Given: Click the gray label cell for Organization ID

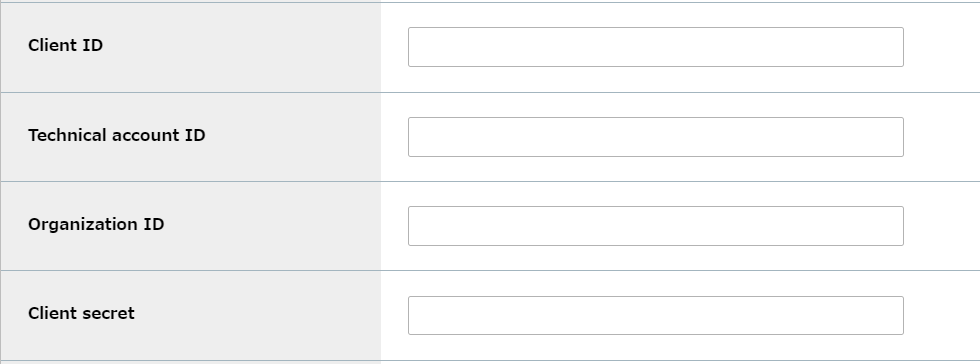Looking at the screenshot, I should point(191,226).
